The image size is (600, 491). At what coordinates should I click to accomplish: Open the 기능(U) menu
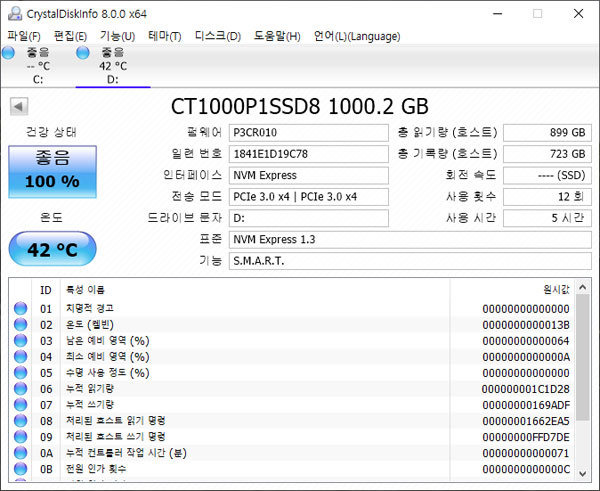coord(117,36)
